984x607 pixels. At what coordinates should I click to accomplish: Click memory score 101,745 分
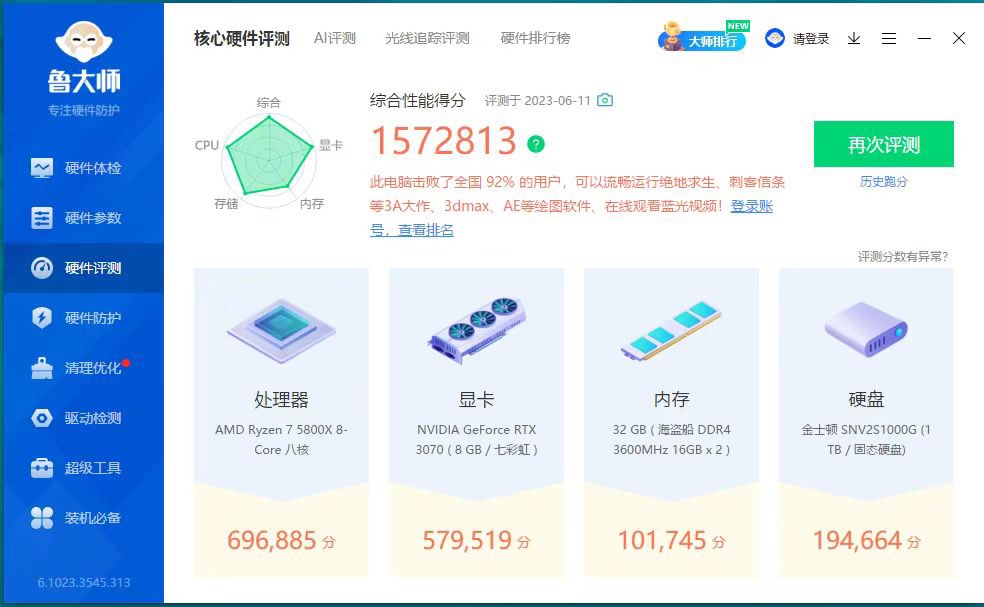pos(671,540)
